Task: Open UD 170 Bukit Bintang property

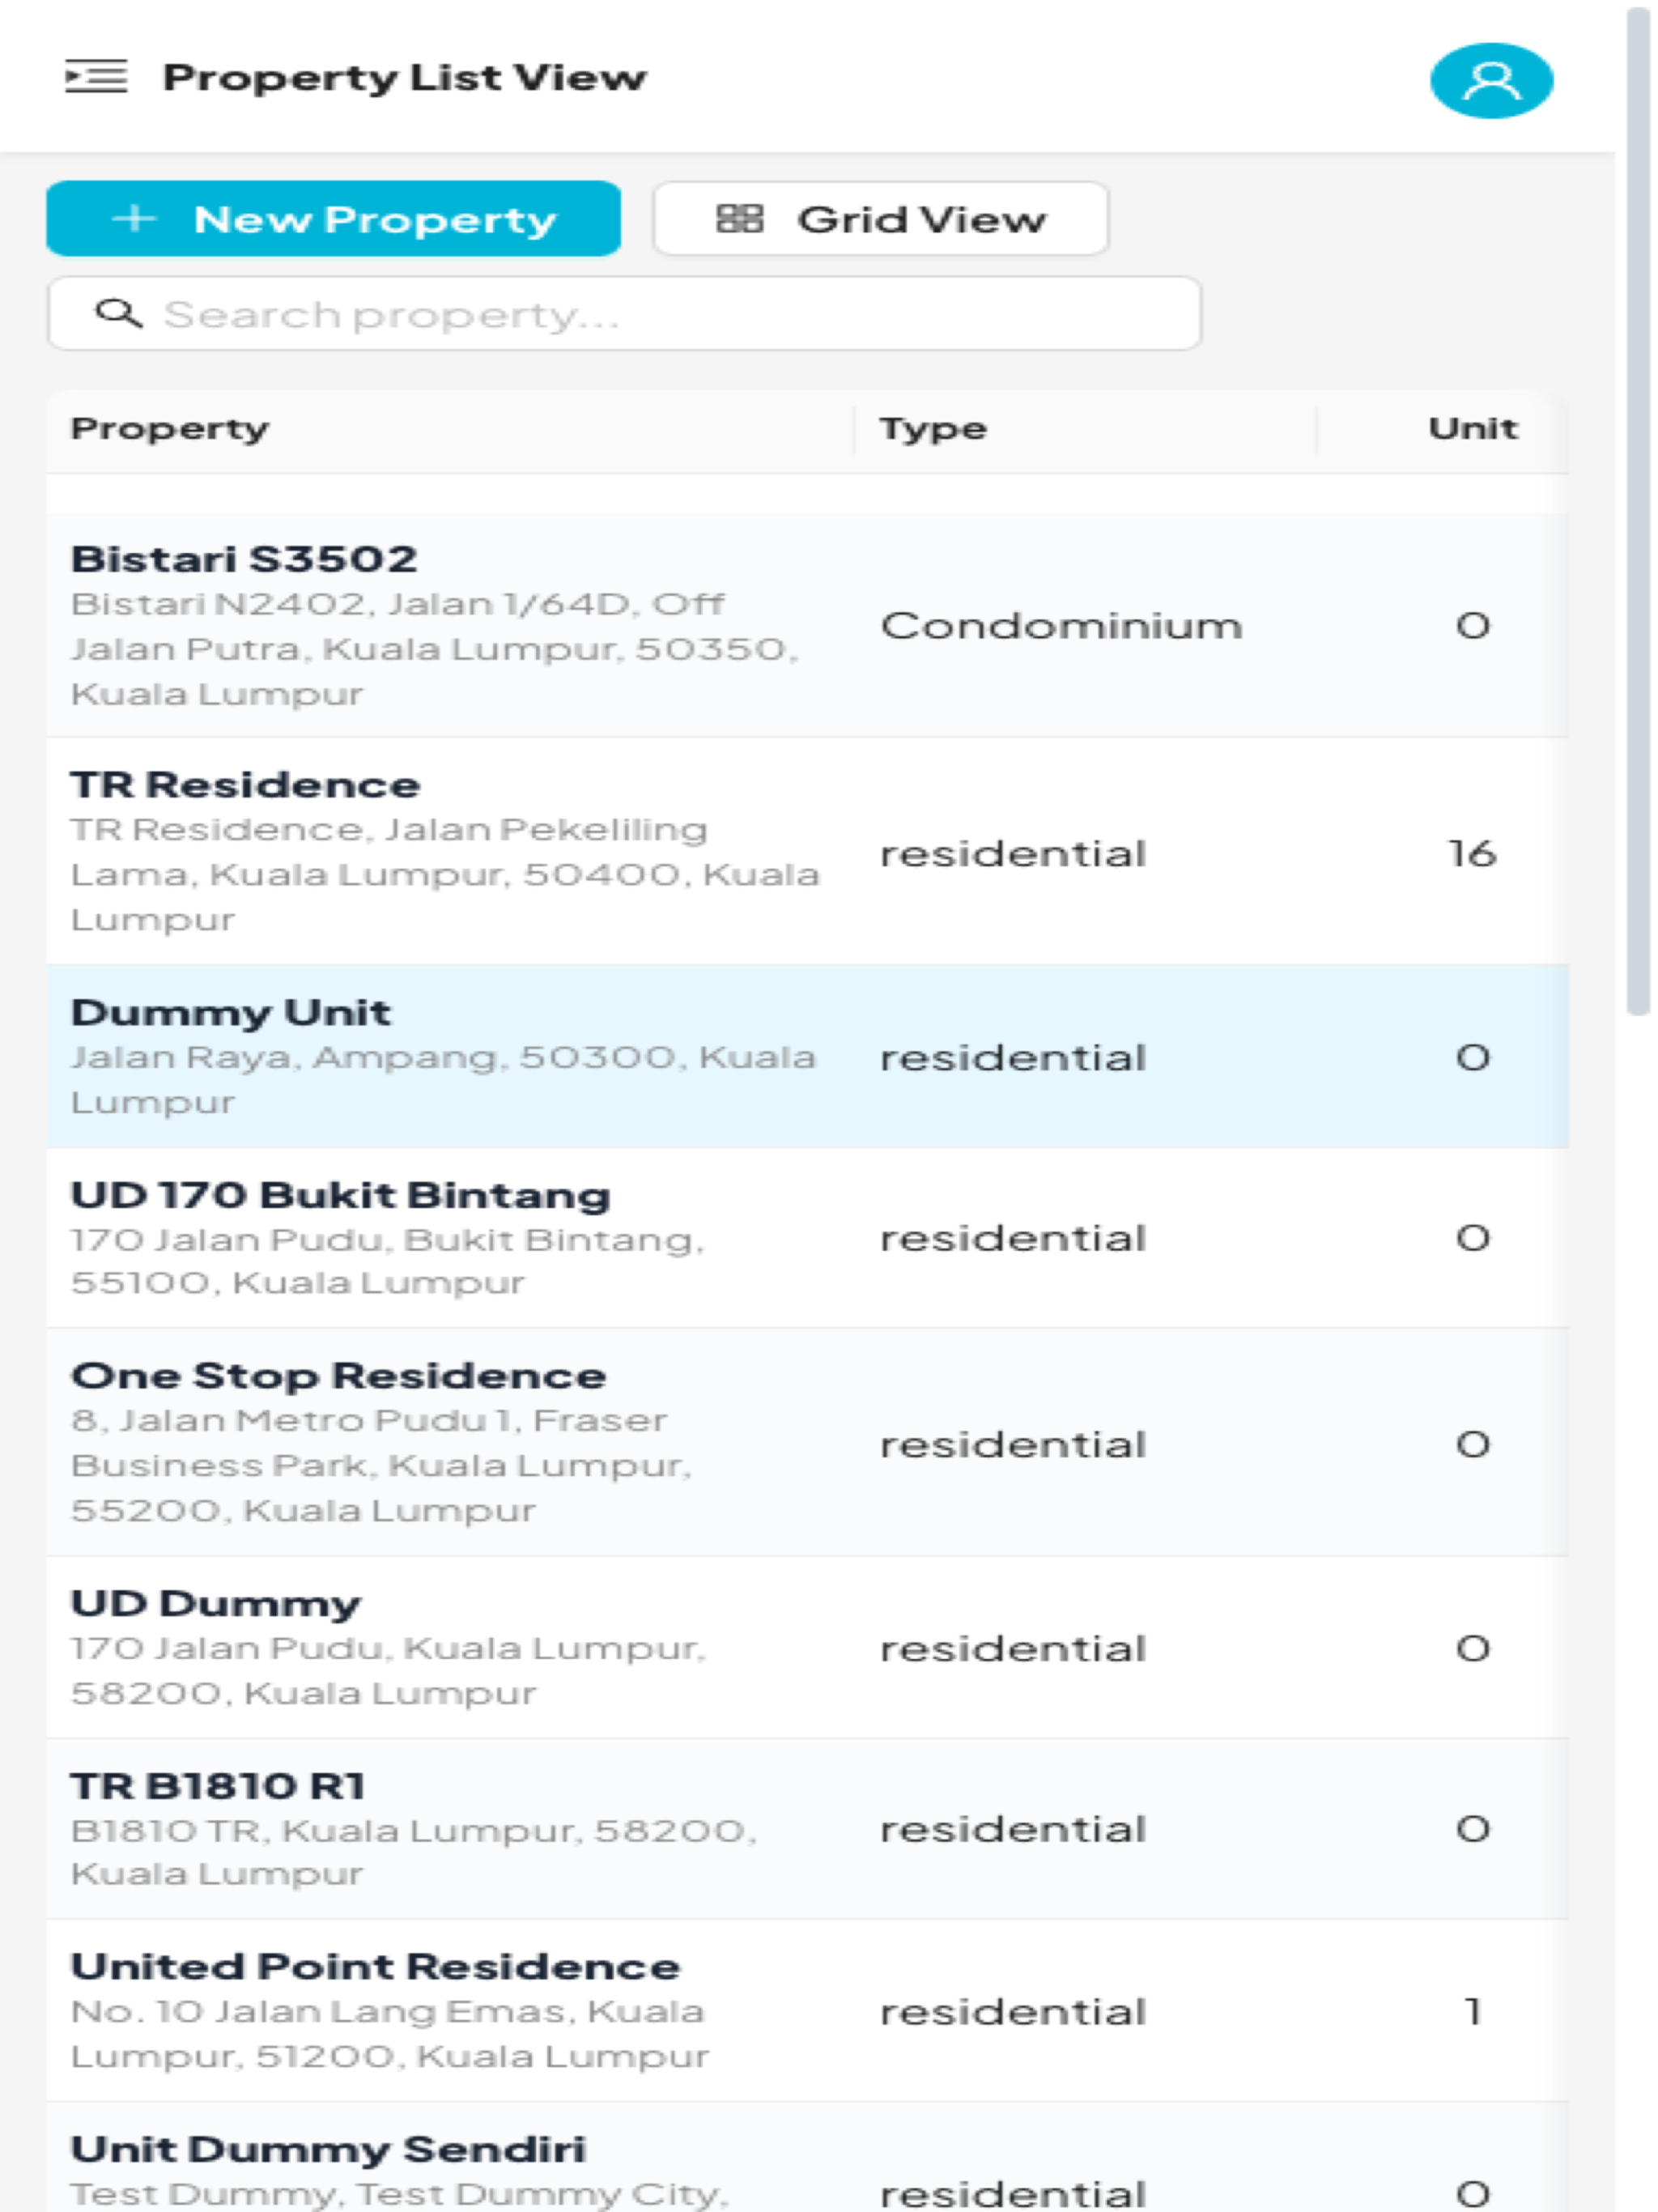Action: [x=807, y=1238]
